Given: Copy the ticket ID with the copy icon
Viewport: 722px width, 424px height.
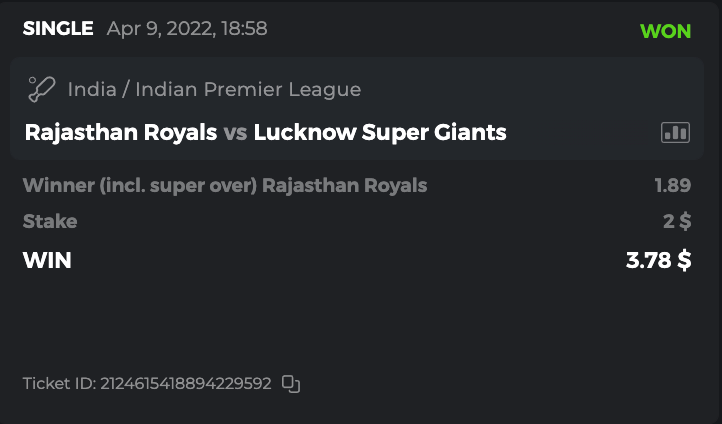Looking at the screenshot, I should click(291, 384).
